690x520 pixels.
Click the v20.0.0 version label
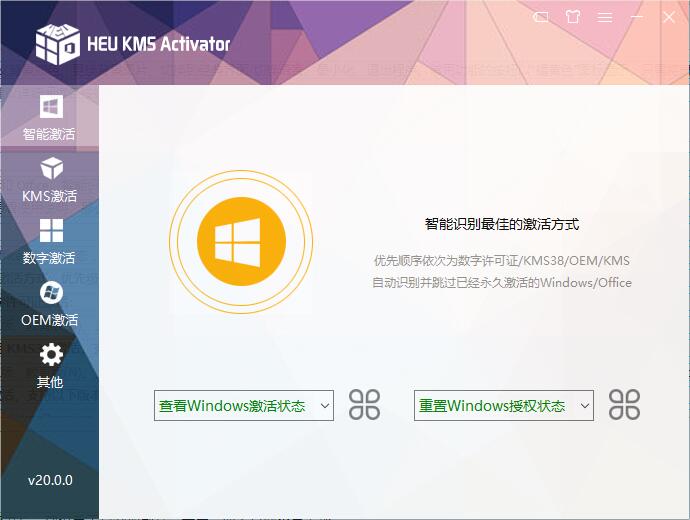tap(50, 480)
